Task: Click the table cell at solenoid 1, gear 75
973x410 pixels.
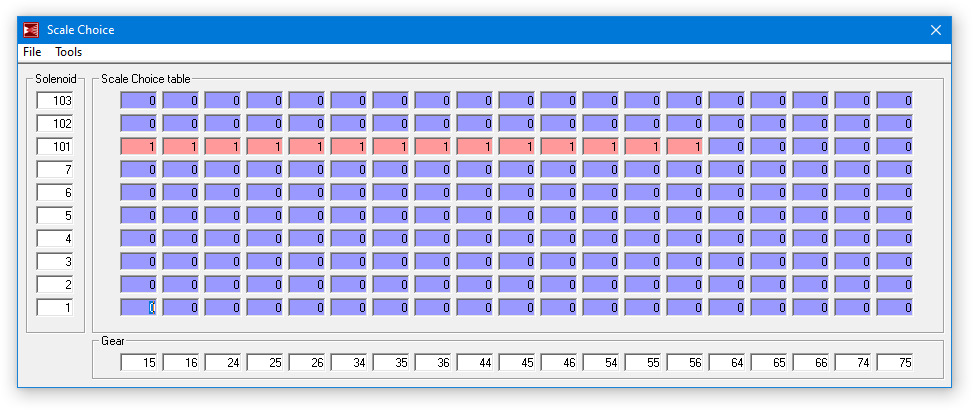Action: (895, 307)
